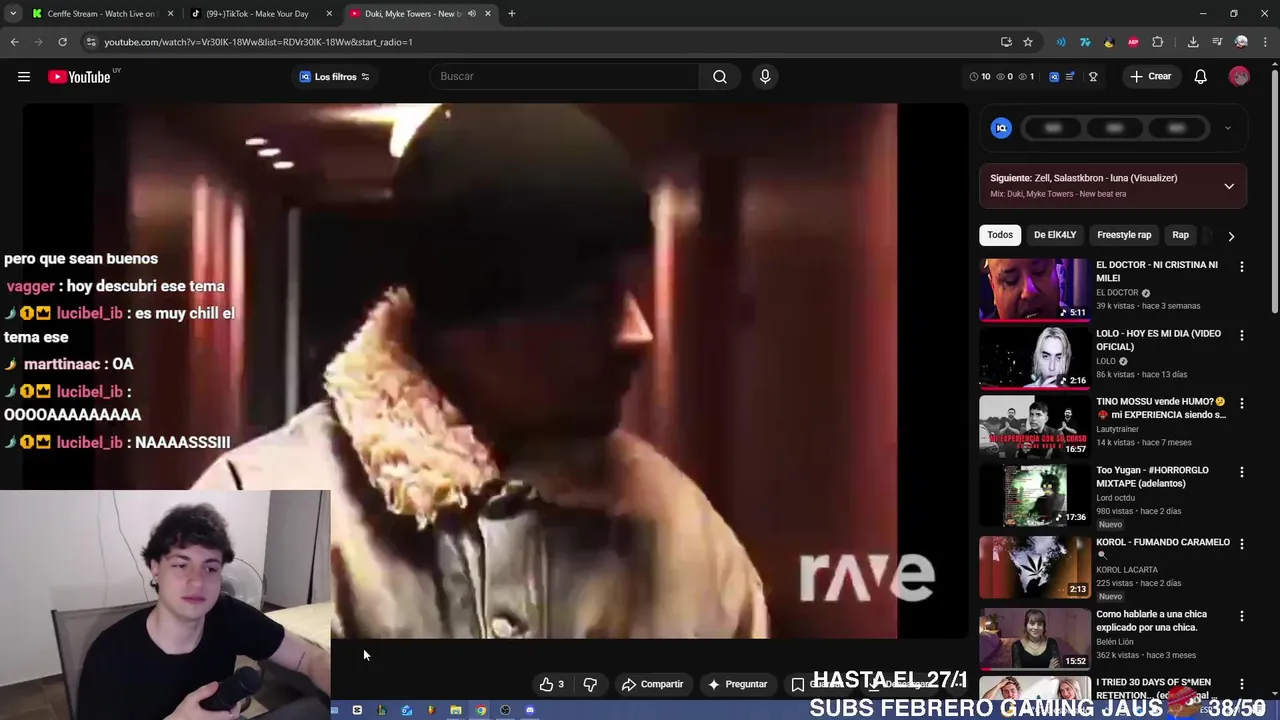Open more options for LOLO video
1280x720 pixels.
[x=1242, y=335]
